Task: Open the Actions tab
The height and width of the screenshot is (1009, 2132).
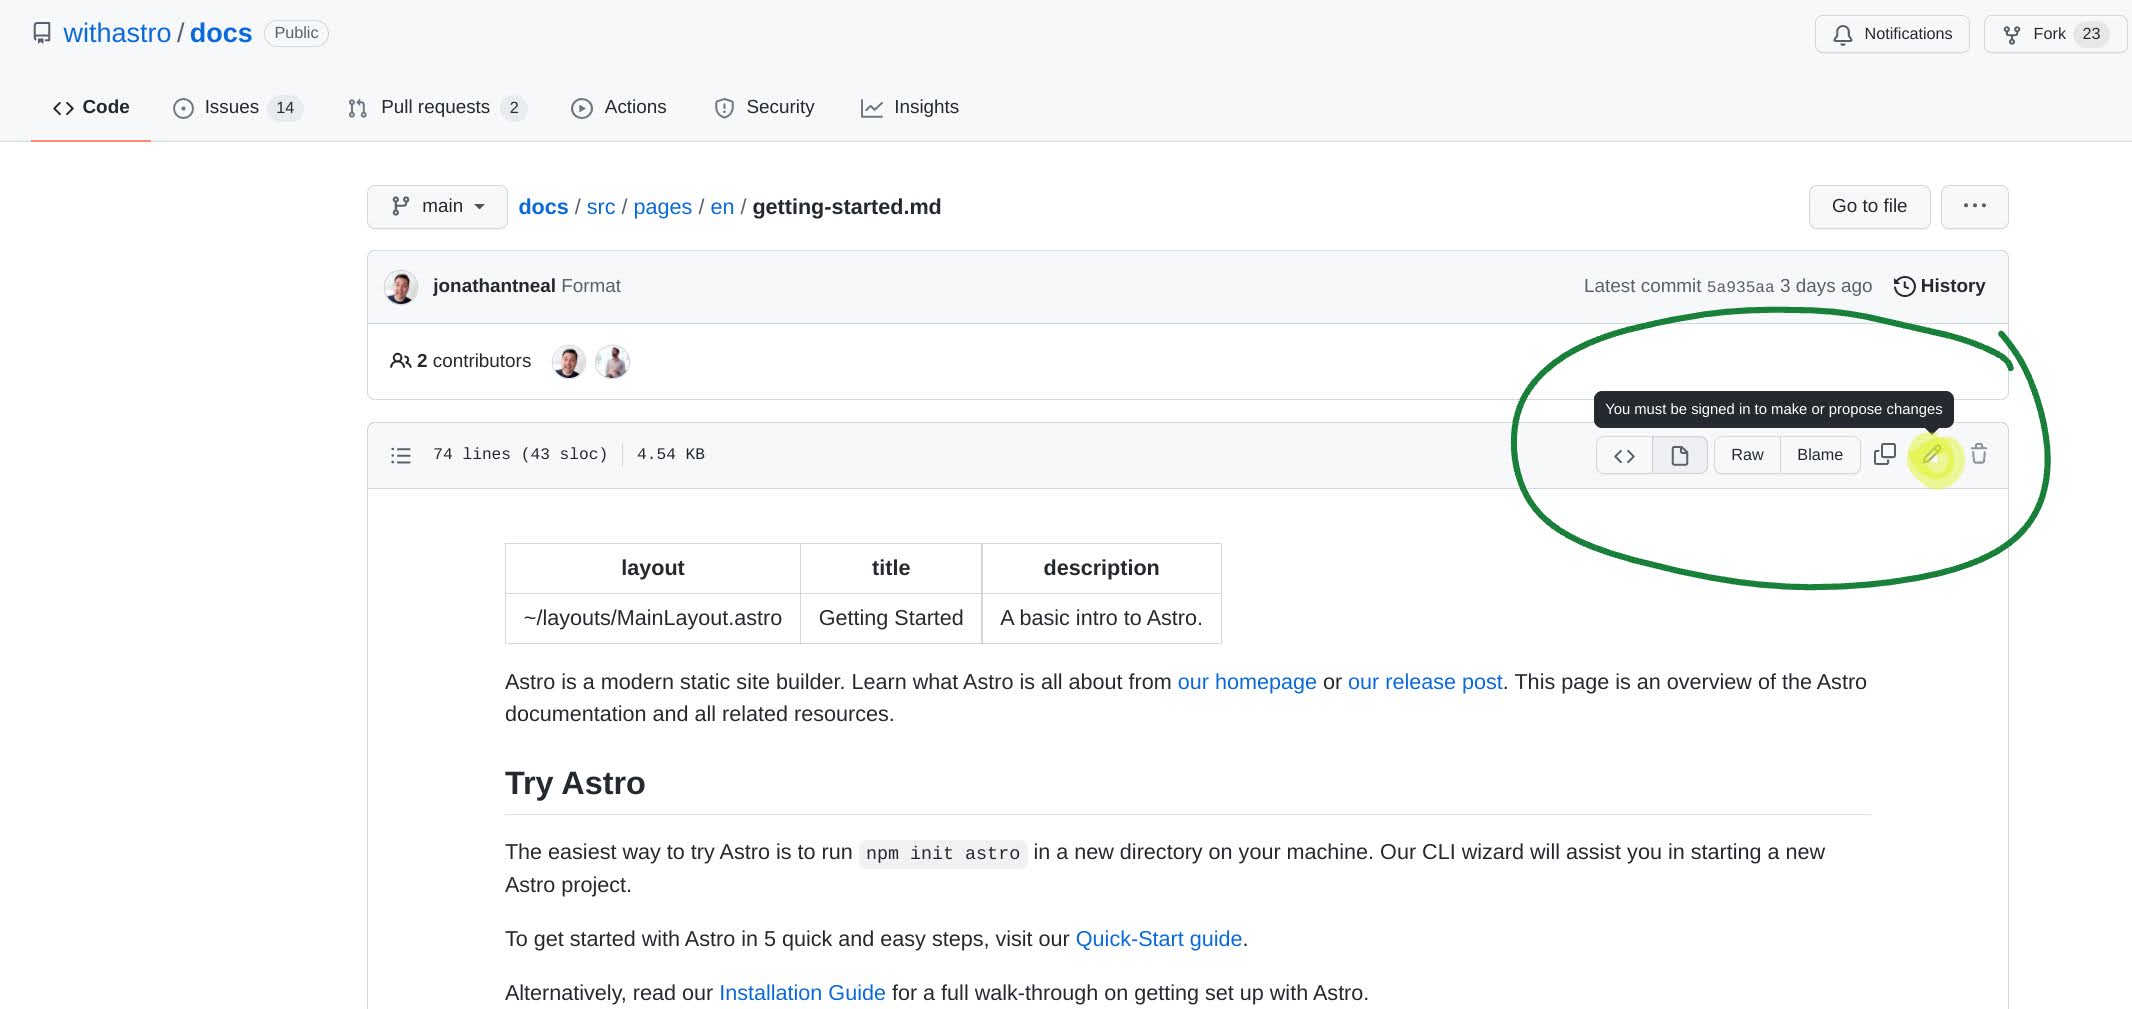Action: (618, 107)
